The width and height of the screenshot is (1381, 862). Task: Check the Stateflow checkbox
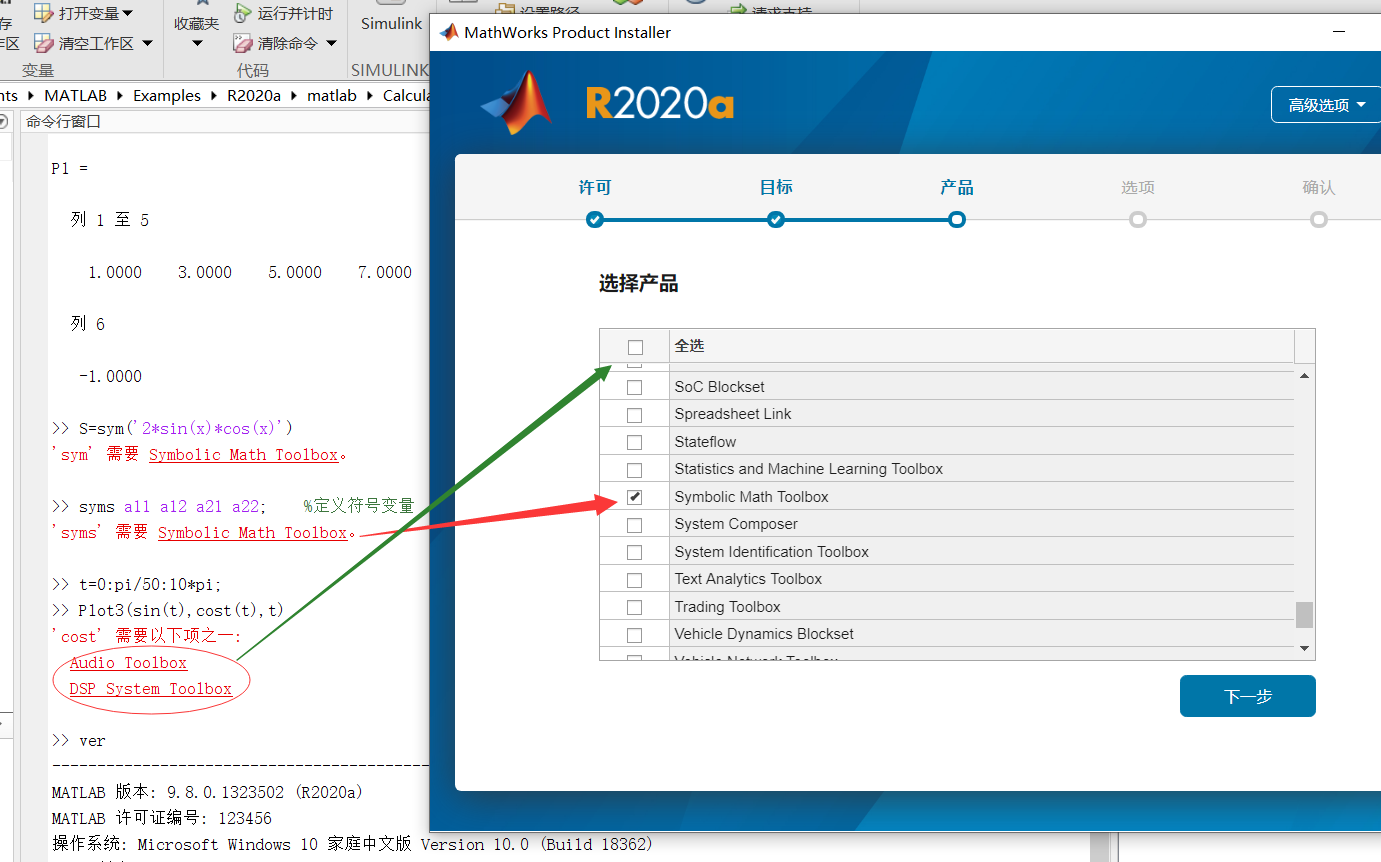pyautogui.click(x=634, y=441)
